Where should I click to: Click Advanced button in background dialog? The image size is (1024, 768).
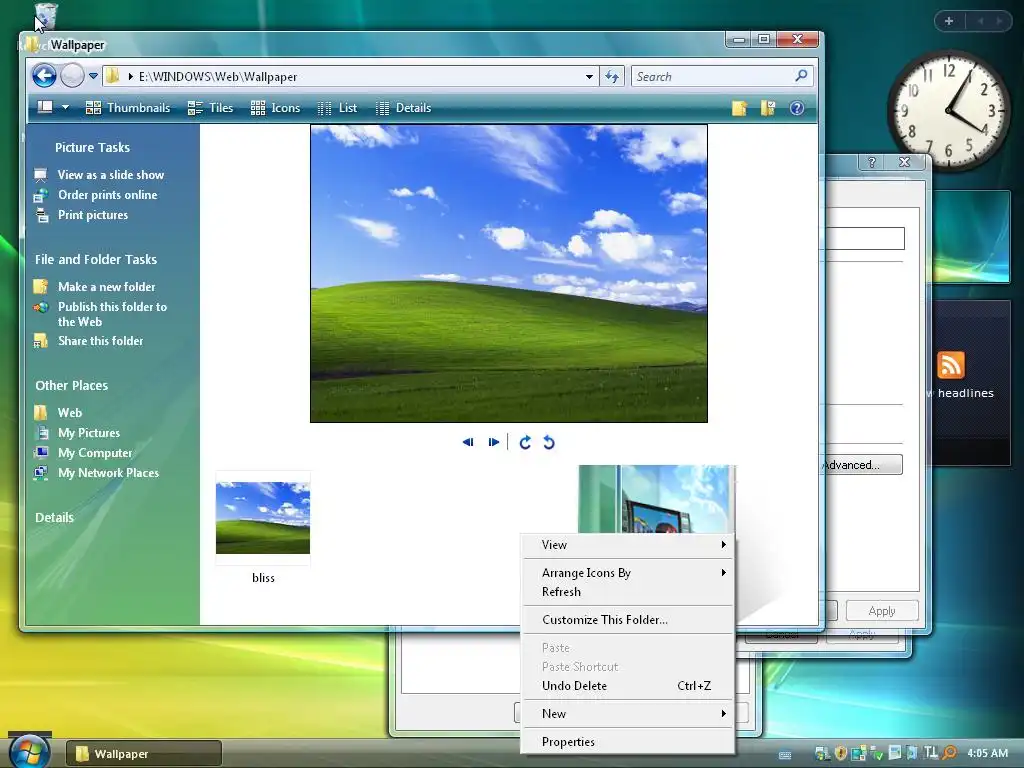click(861, 465)
